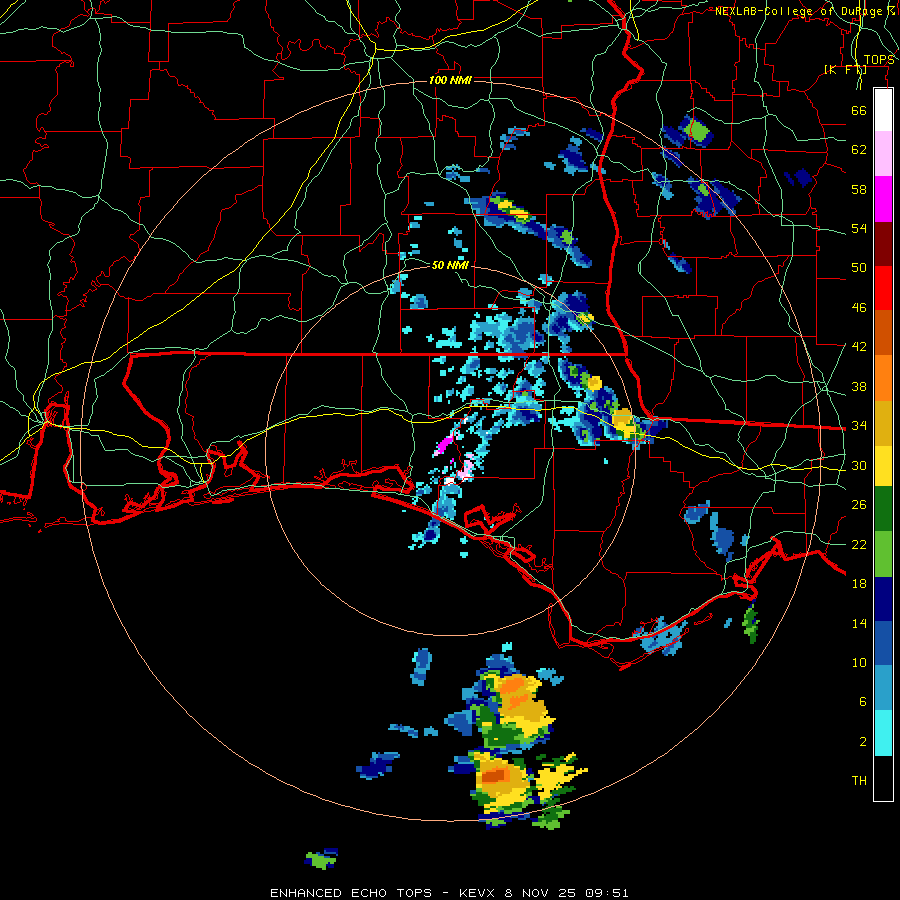Click the "50 NMI" range ring label
The width and height of the screenshot is (900, 900).
[450, 265]
